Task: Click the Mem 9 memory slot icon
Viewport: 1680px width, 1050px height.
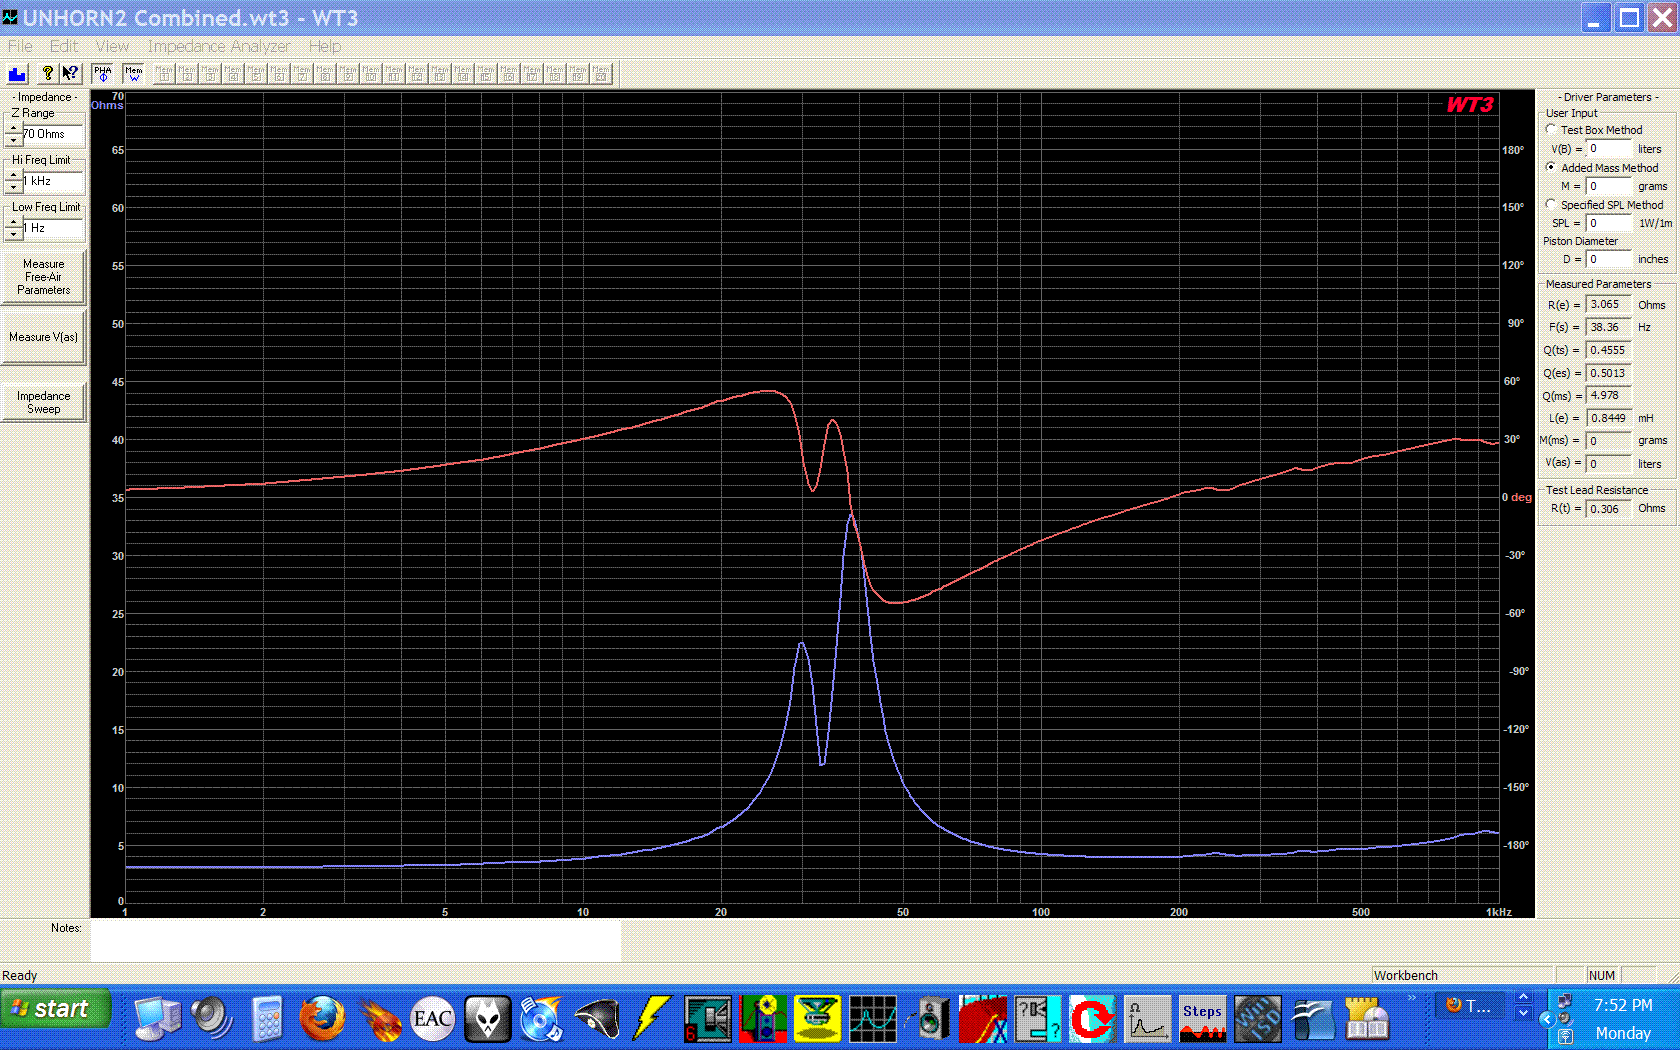Action: [348, 74]
